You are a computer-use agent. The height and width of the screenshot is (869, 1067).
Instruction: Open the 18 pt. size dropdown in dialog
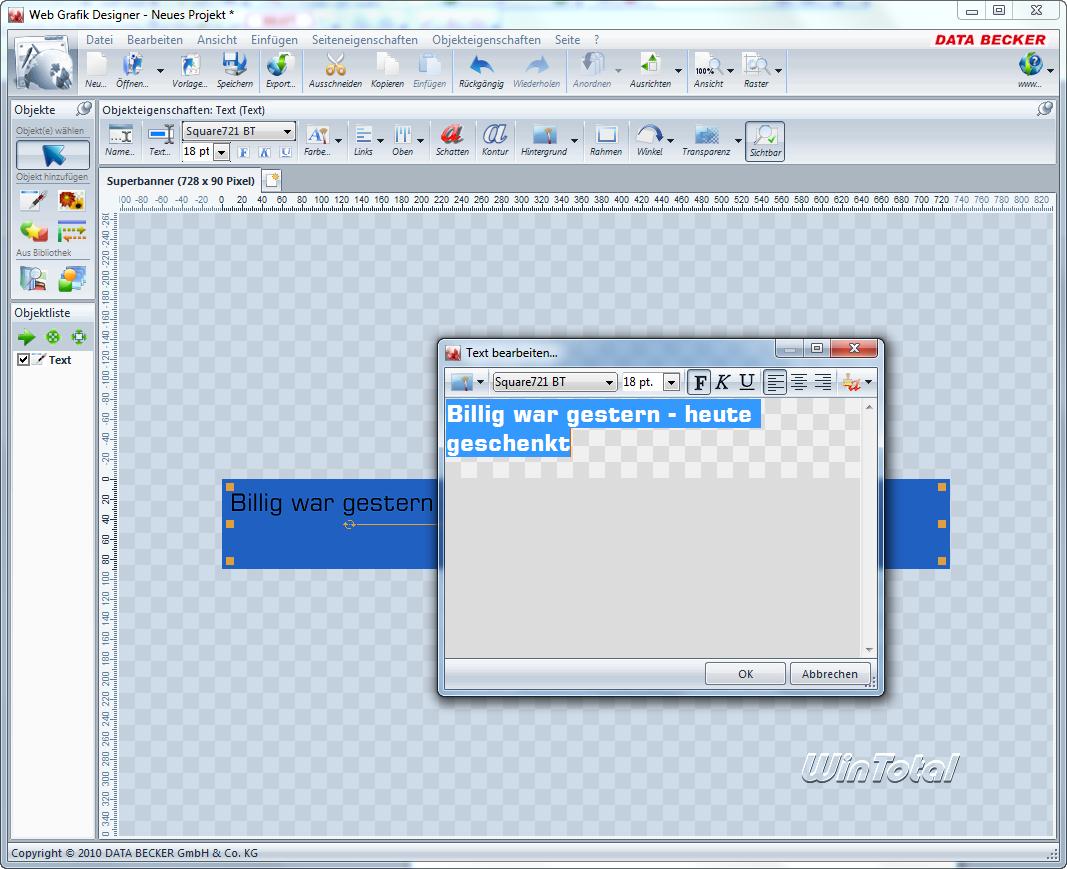coord(671,383)
